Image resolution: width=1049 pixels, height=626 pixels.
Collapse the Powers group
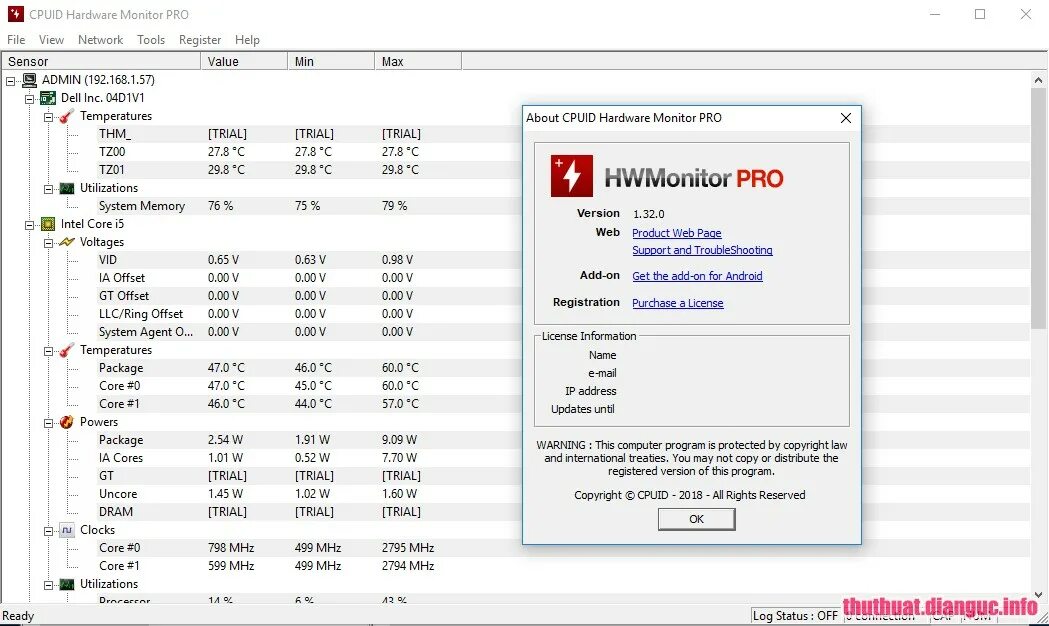pyautogui.click(x=48, y=423)
